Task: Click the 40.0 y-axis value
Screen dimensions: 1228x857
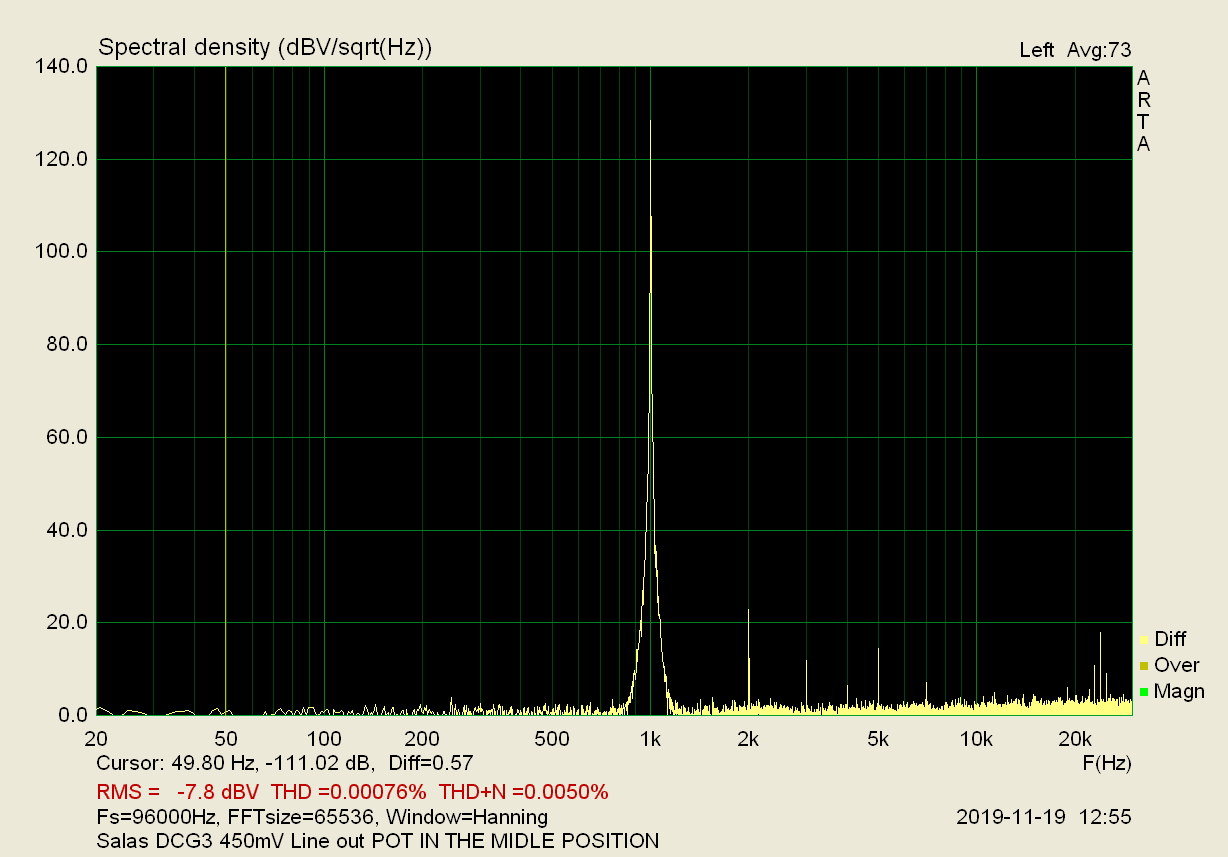Action: click(x=67, y=530)
